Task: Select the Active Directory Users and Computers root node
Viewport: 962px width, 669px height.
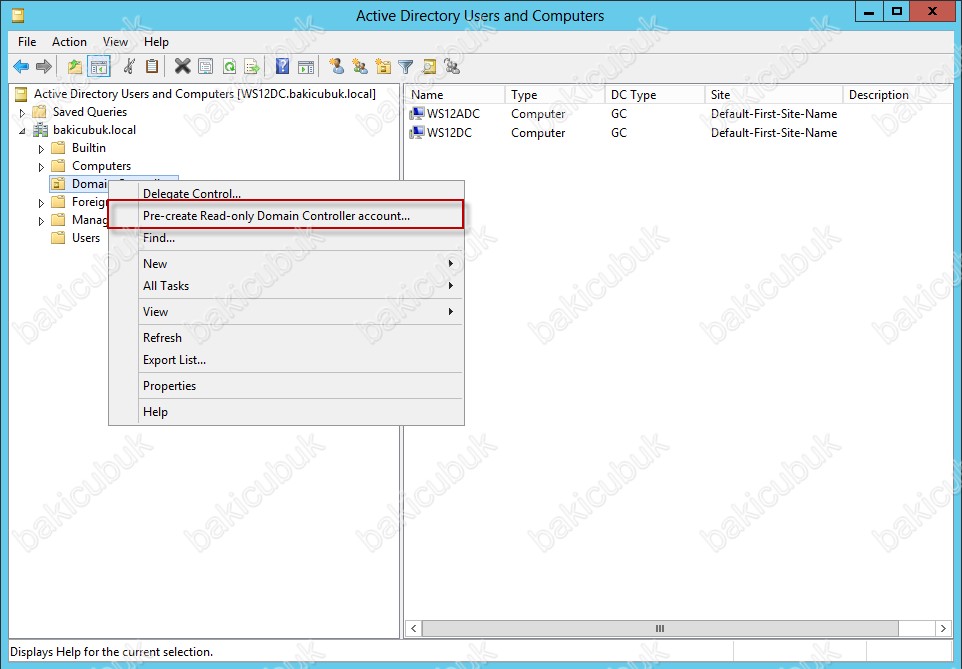Action: pos(204,93)
